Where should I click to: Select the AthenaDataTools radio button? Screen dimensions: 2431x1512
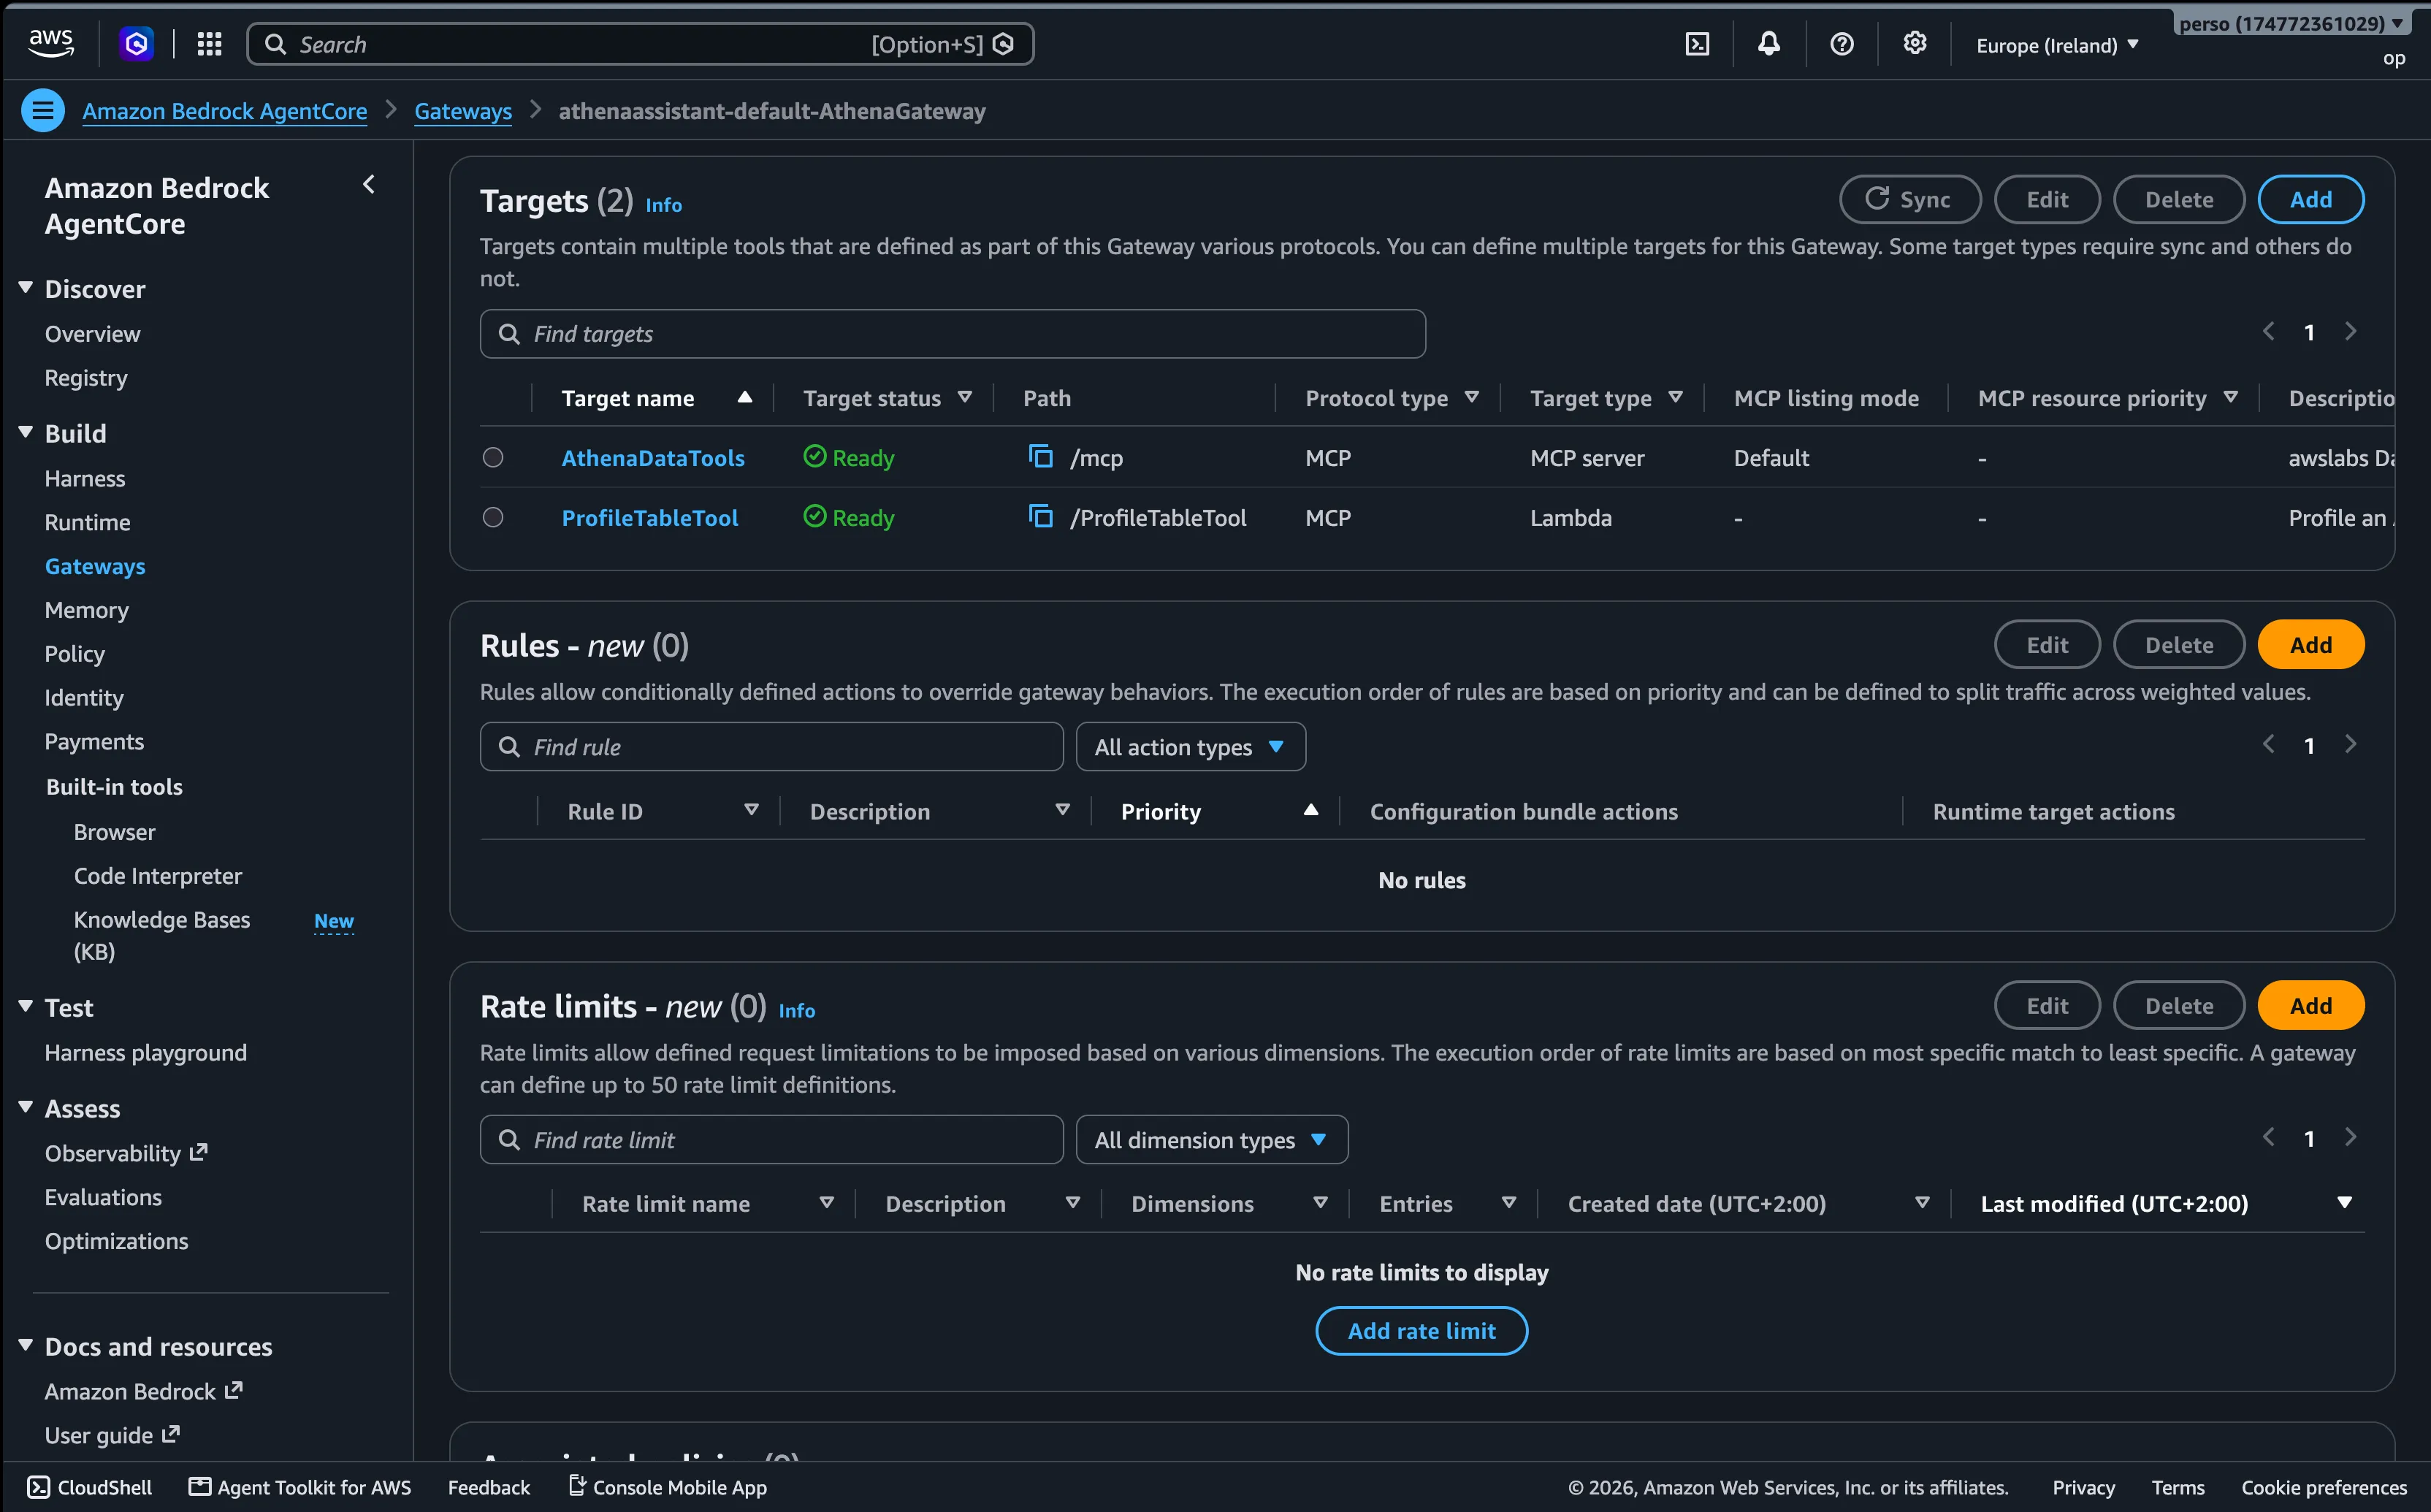tap(493, 457)
